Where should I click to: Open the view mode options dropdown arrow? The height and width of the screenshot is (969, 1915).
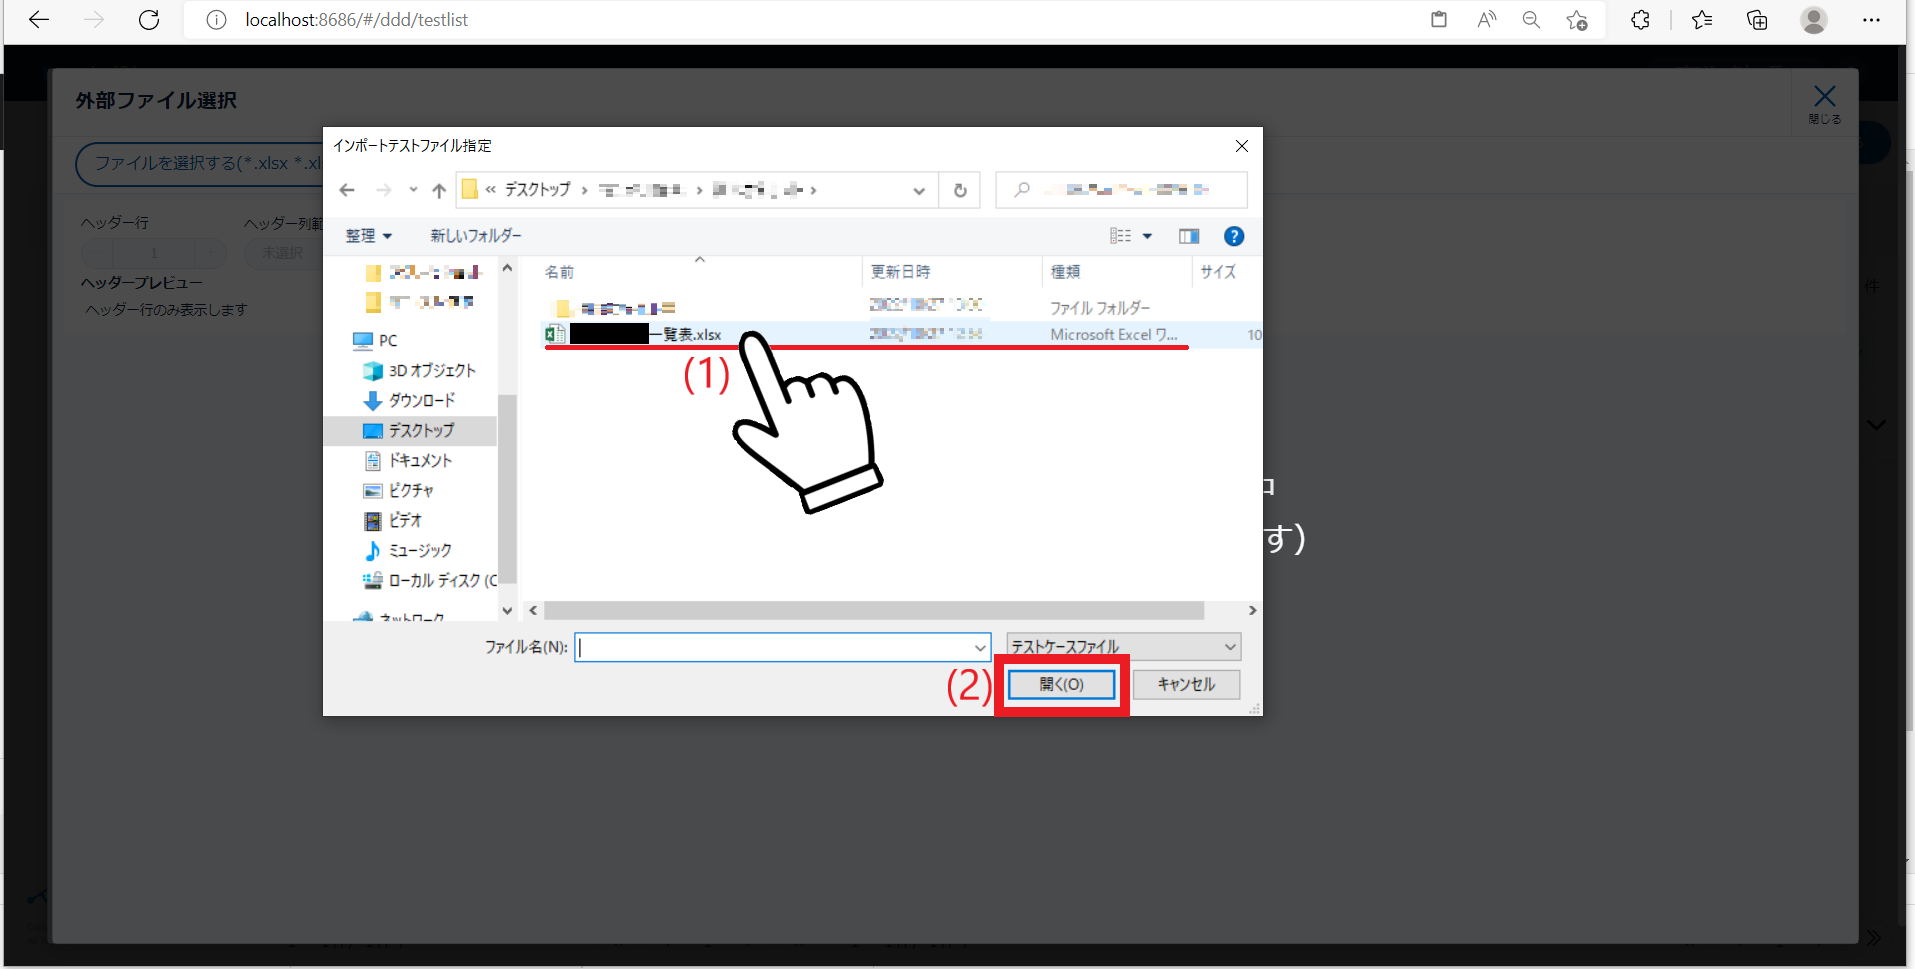pyautogui.click(x=1147, y=236)
